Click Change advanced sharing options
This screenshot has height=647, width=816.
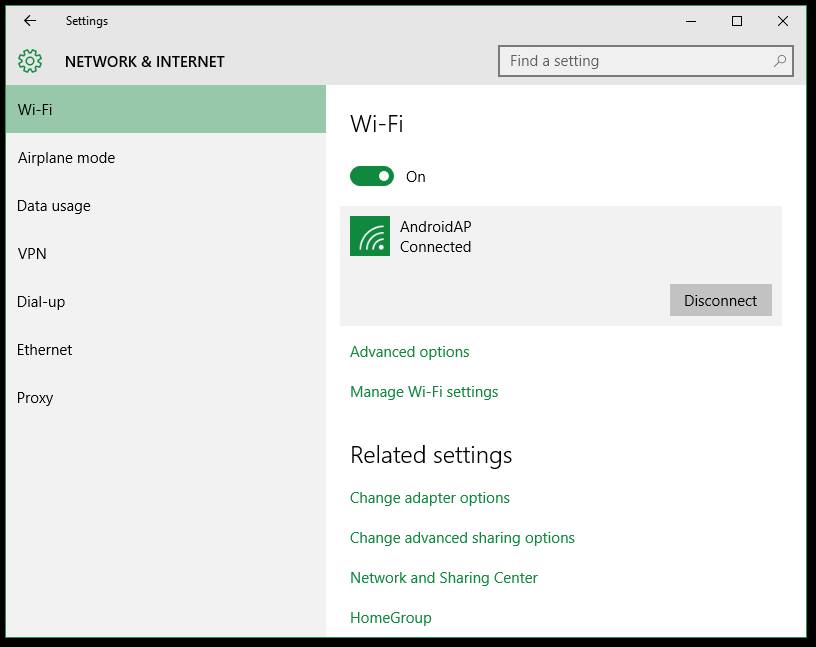(x=462, y=538)
